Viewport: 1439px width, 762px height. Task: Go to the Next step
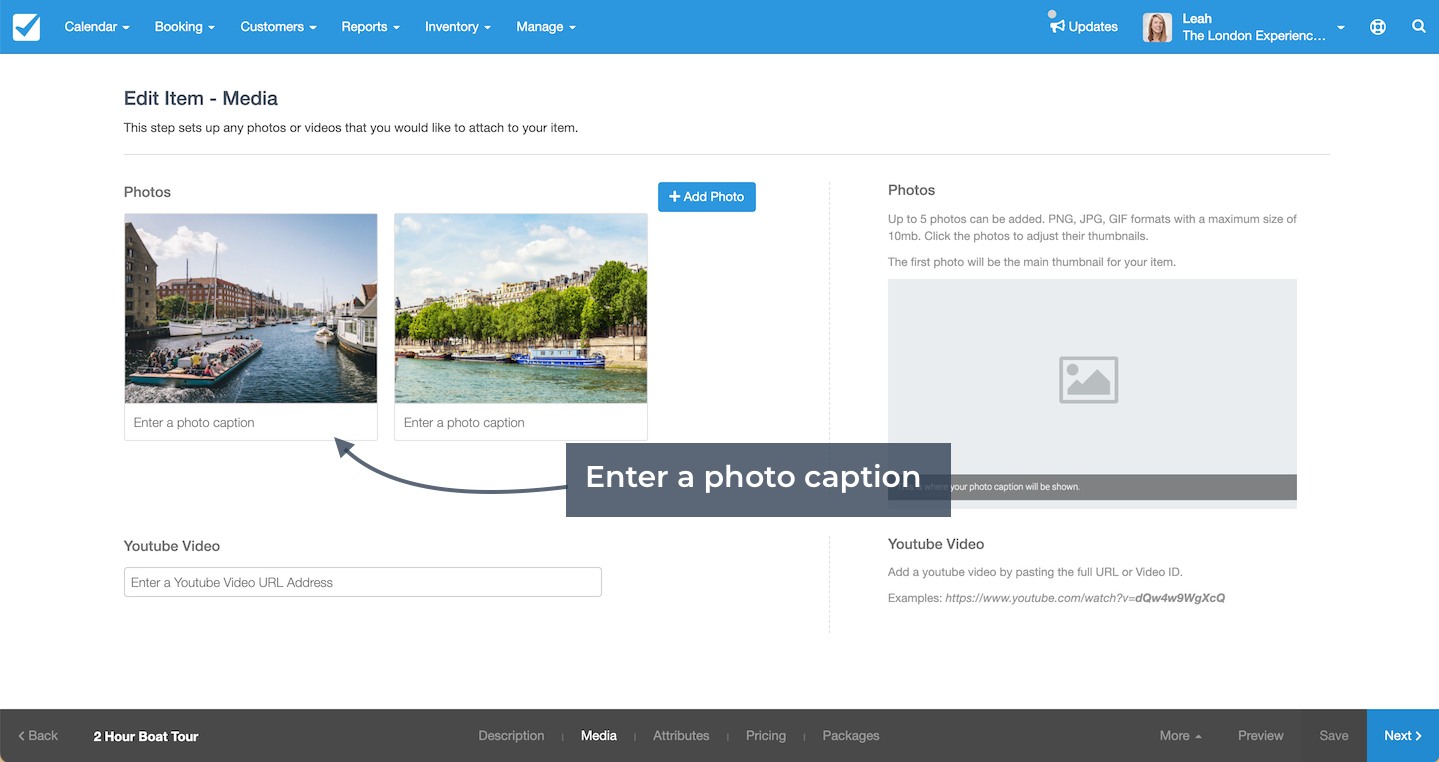[1403, 736]
